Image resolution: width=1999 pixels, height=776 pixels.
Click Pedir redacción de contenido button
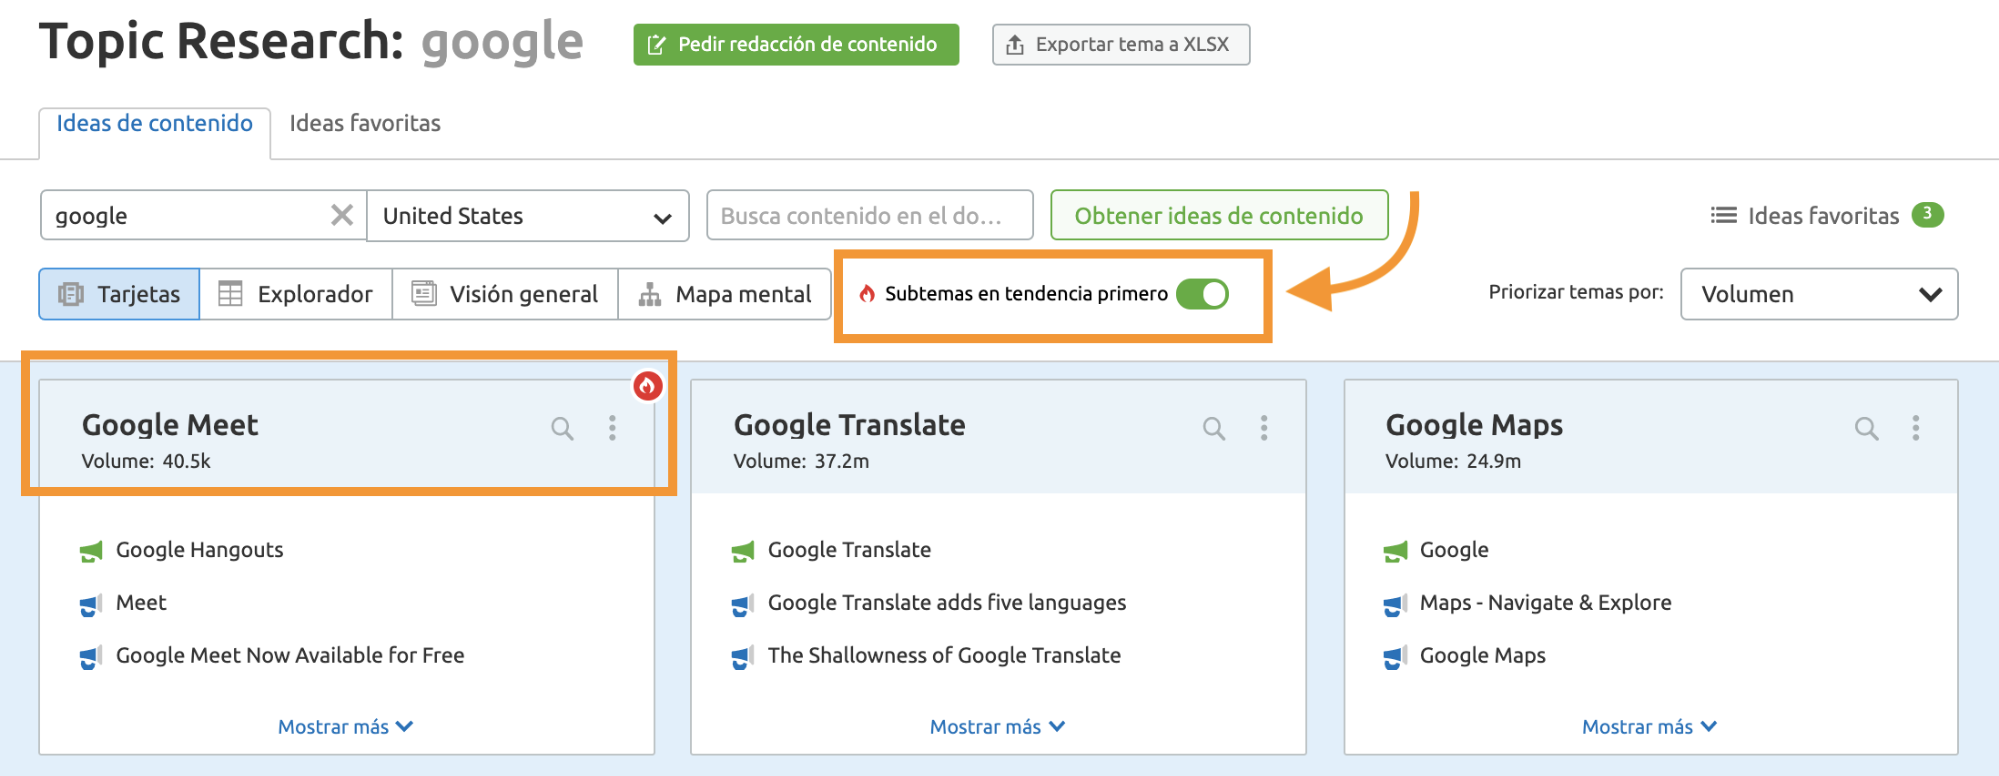(x=796, y=44)
